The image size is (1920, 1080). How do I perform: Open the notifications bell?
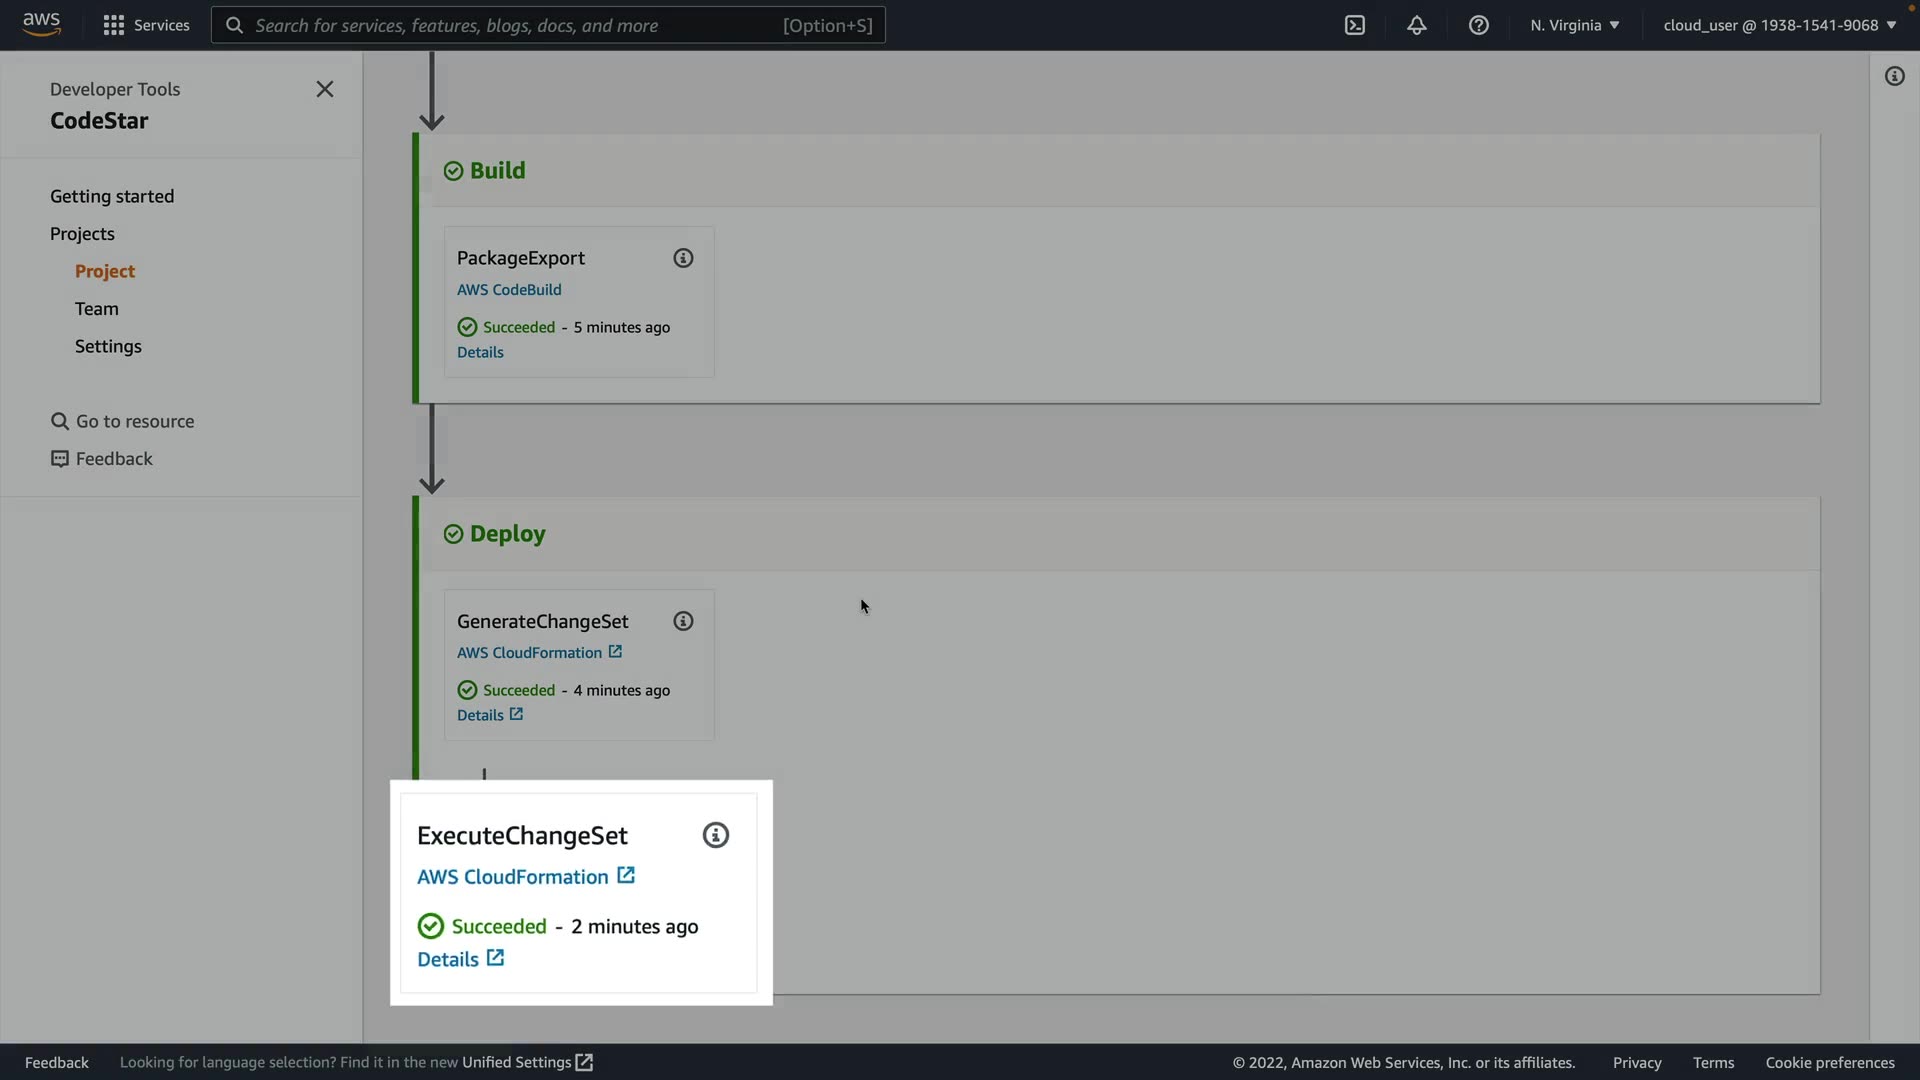(1417, 26)
